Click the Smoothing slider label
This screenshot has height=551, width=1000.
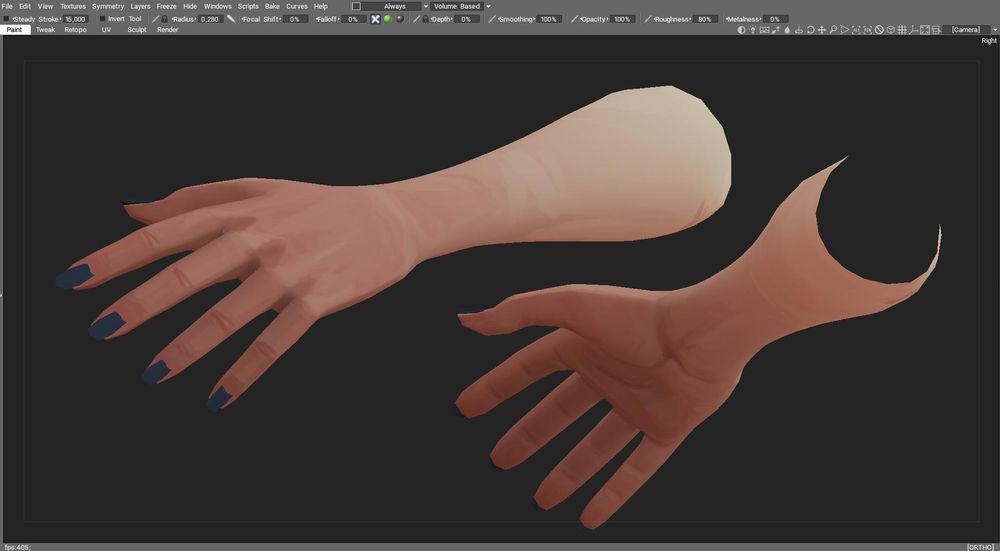(516, 19)
